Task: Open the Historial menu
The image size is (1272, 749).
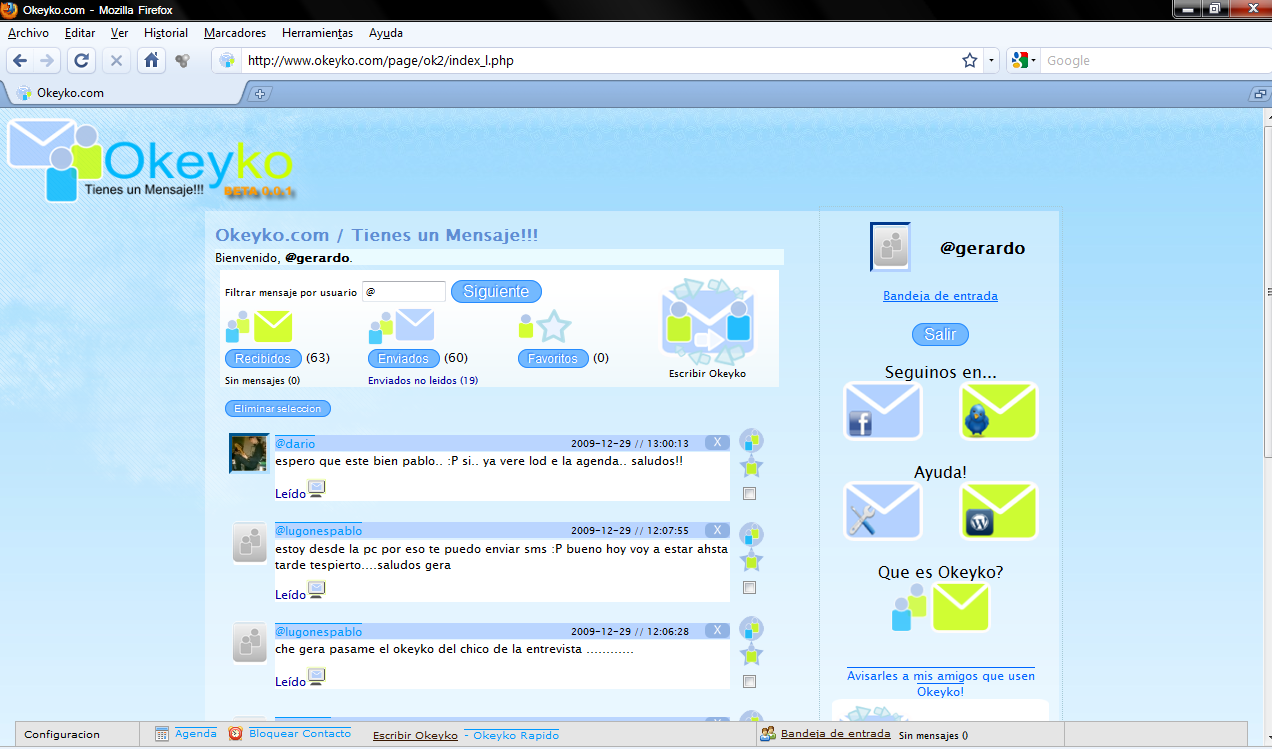Action: point(166,33)
